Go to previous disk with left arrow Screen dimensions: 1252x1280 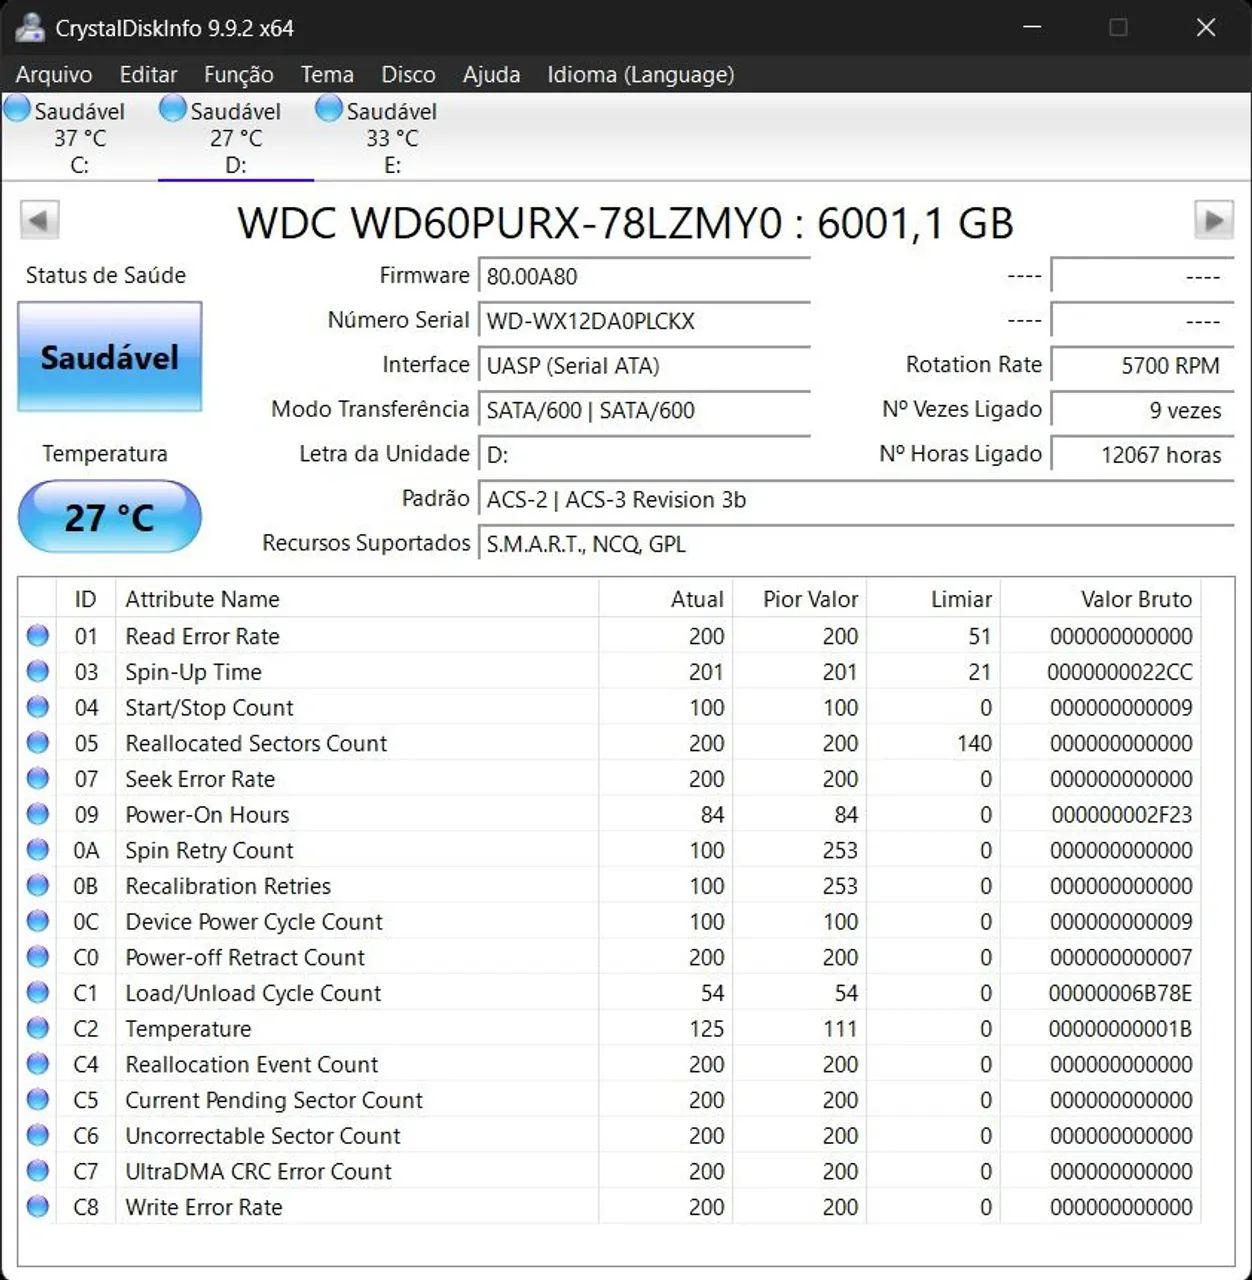[40, 220]
